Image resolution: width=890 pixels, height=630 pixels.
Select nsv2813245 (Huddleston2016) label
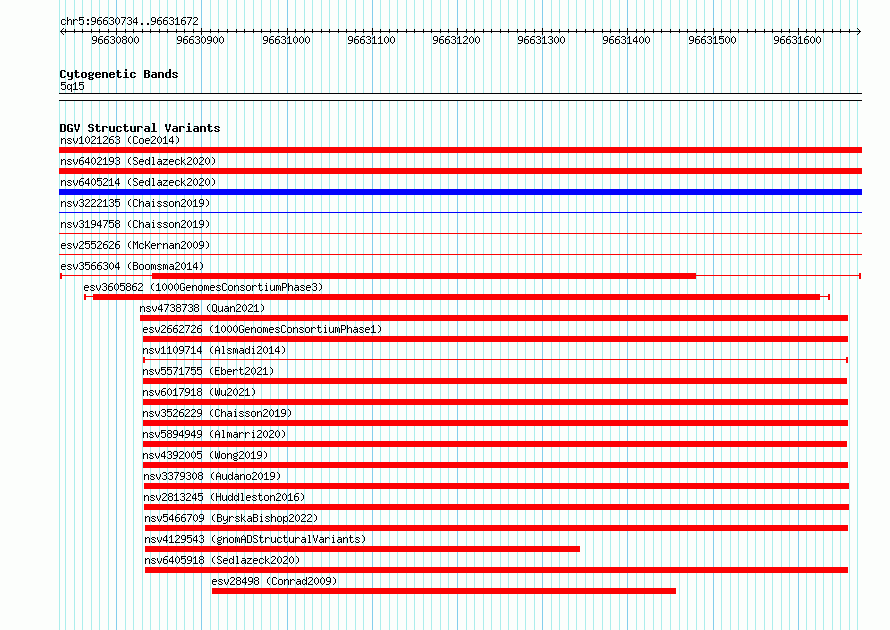point(224,497)
